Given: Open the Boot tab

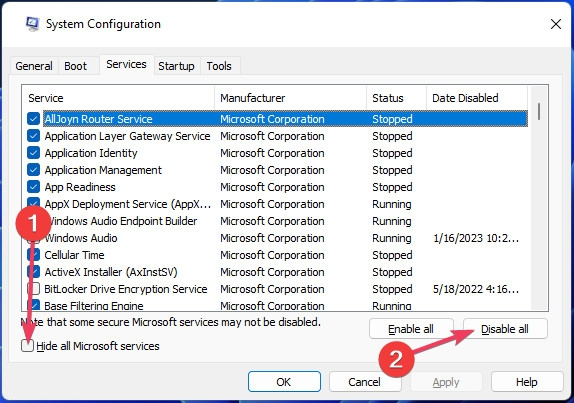Looking at the screenshot, I should tap(75, 66).
